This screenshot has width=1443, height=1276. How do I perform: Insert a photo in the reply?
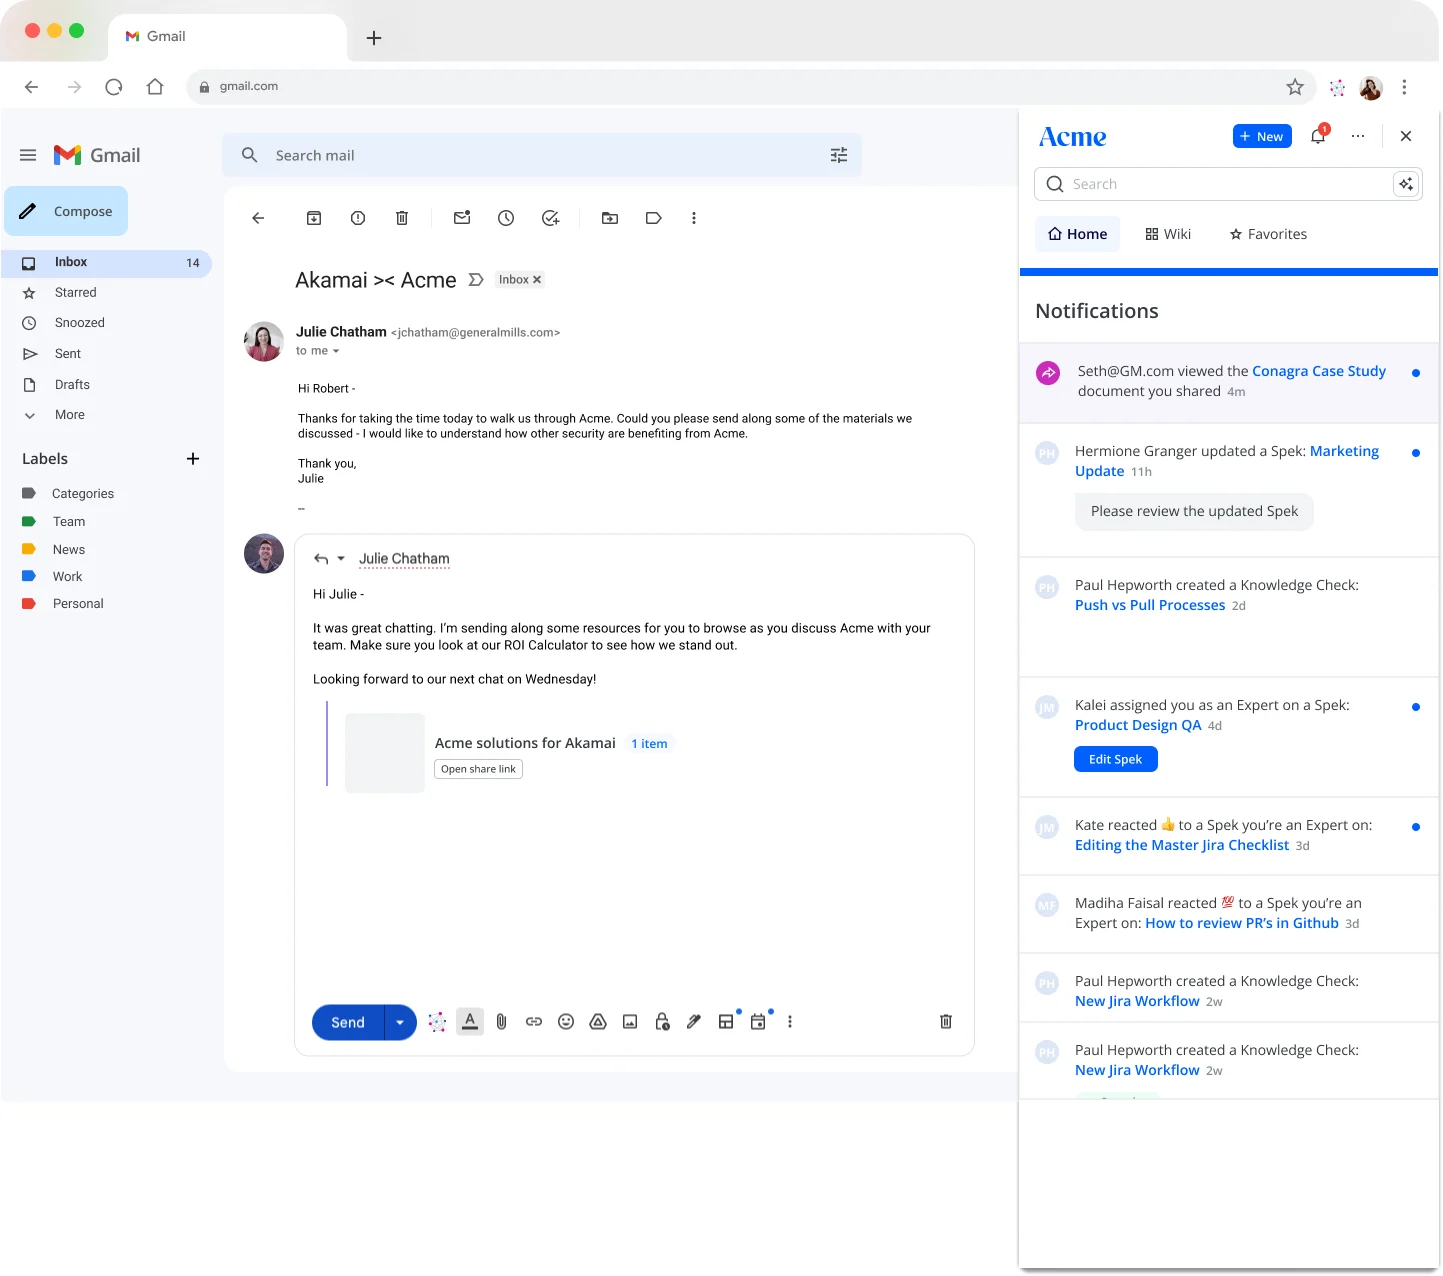[630, 1022]
